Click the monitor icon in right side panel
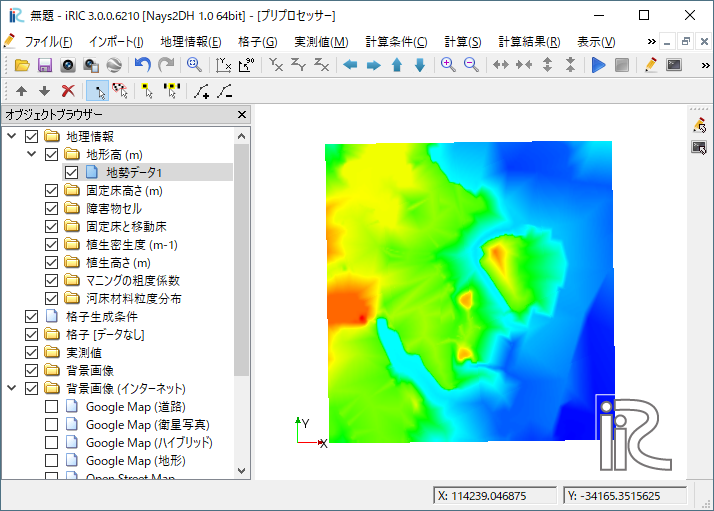 point(699,148)
